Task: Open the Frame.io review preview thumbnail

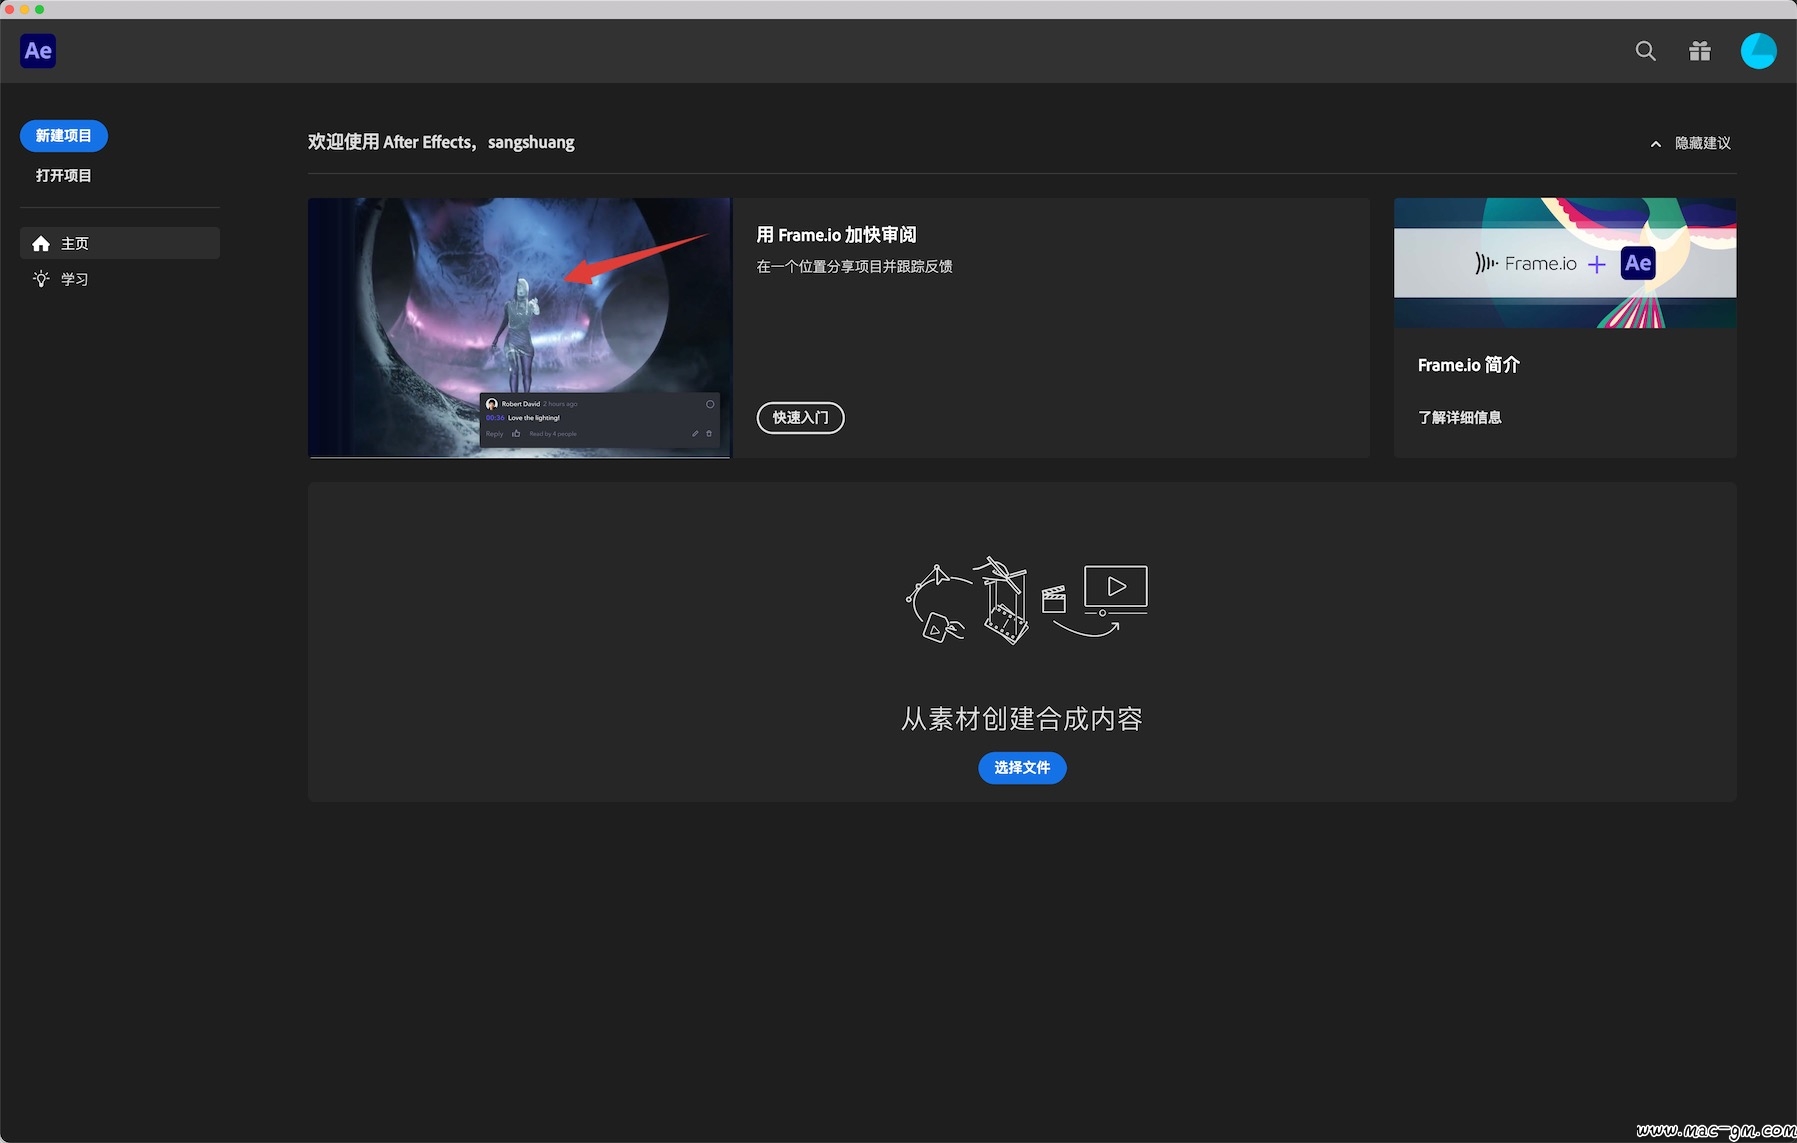Action: pos(520,328)
